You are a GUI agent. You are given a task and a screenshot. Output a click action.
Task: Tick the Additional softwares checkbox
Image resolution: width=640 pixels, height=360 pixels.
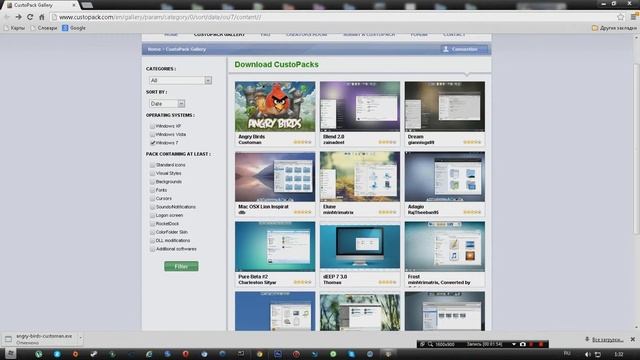point(153,249)
